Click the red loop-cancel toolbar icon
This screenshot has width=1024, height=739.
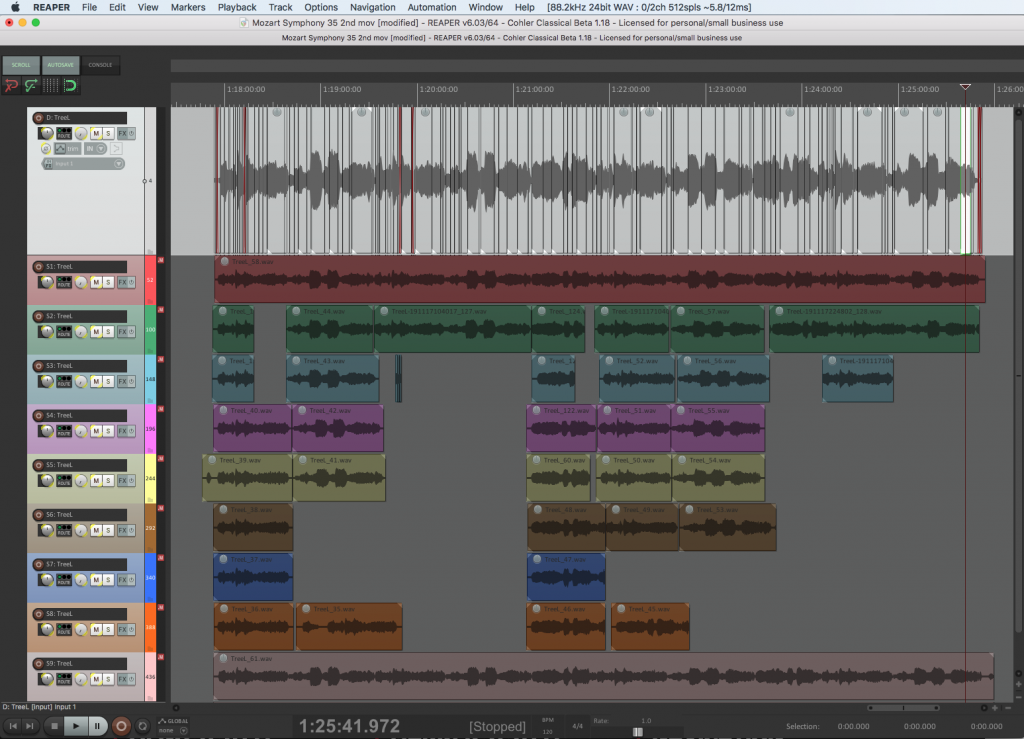tap(11, 86)
